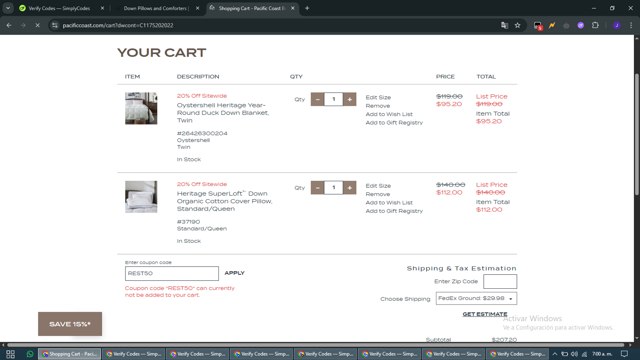
Task: Decrease quantity of Heritage SuperLoft pillow
Action: 317,188
